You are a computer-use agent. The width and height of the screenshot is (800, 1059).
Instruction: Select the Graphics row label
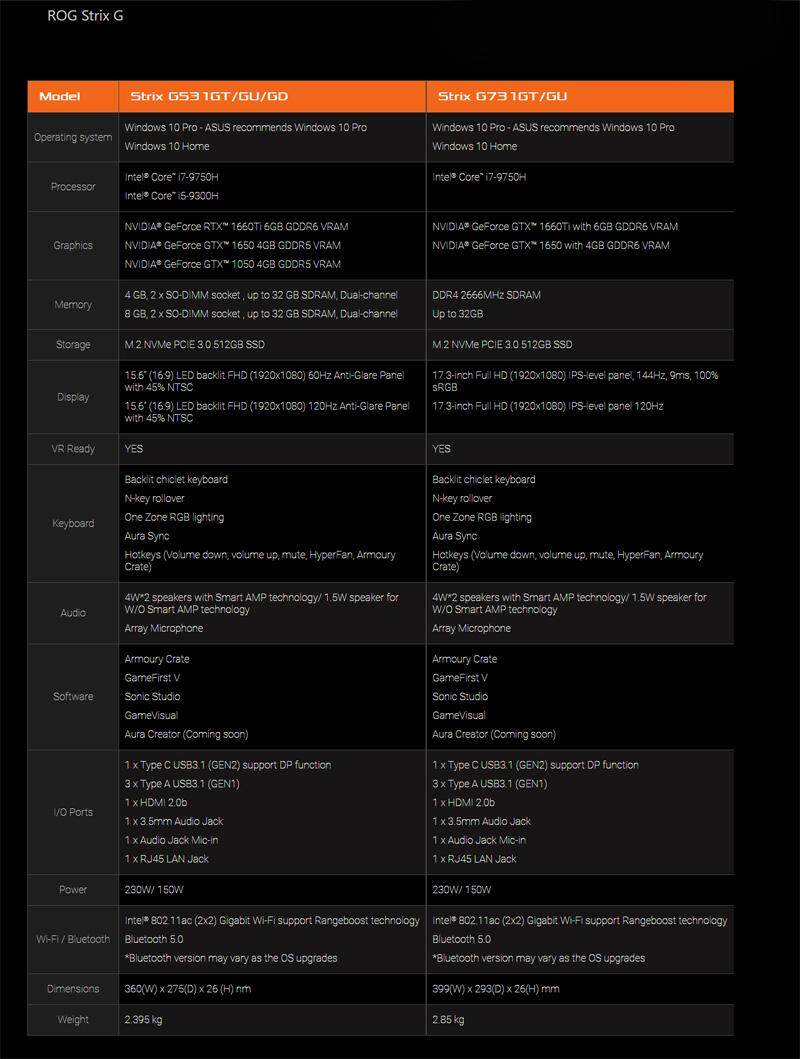point(73,245)
